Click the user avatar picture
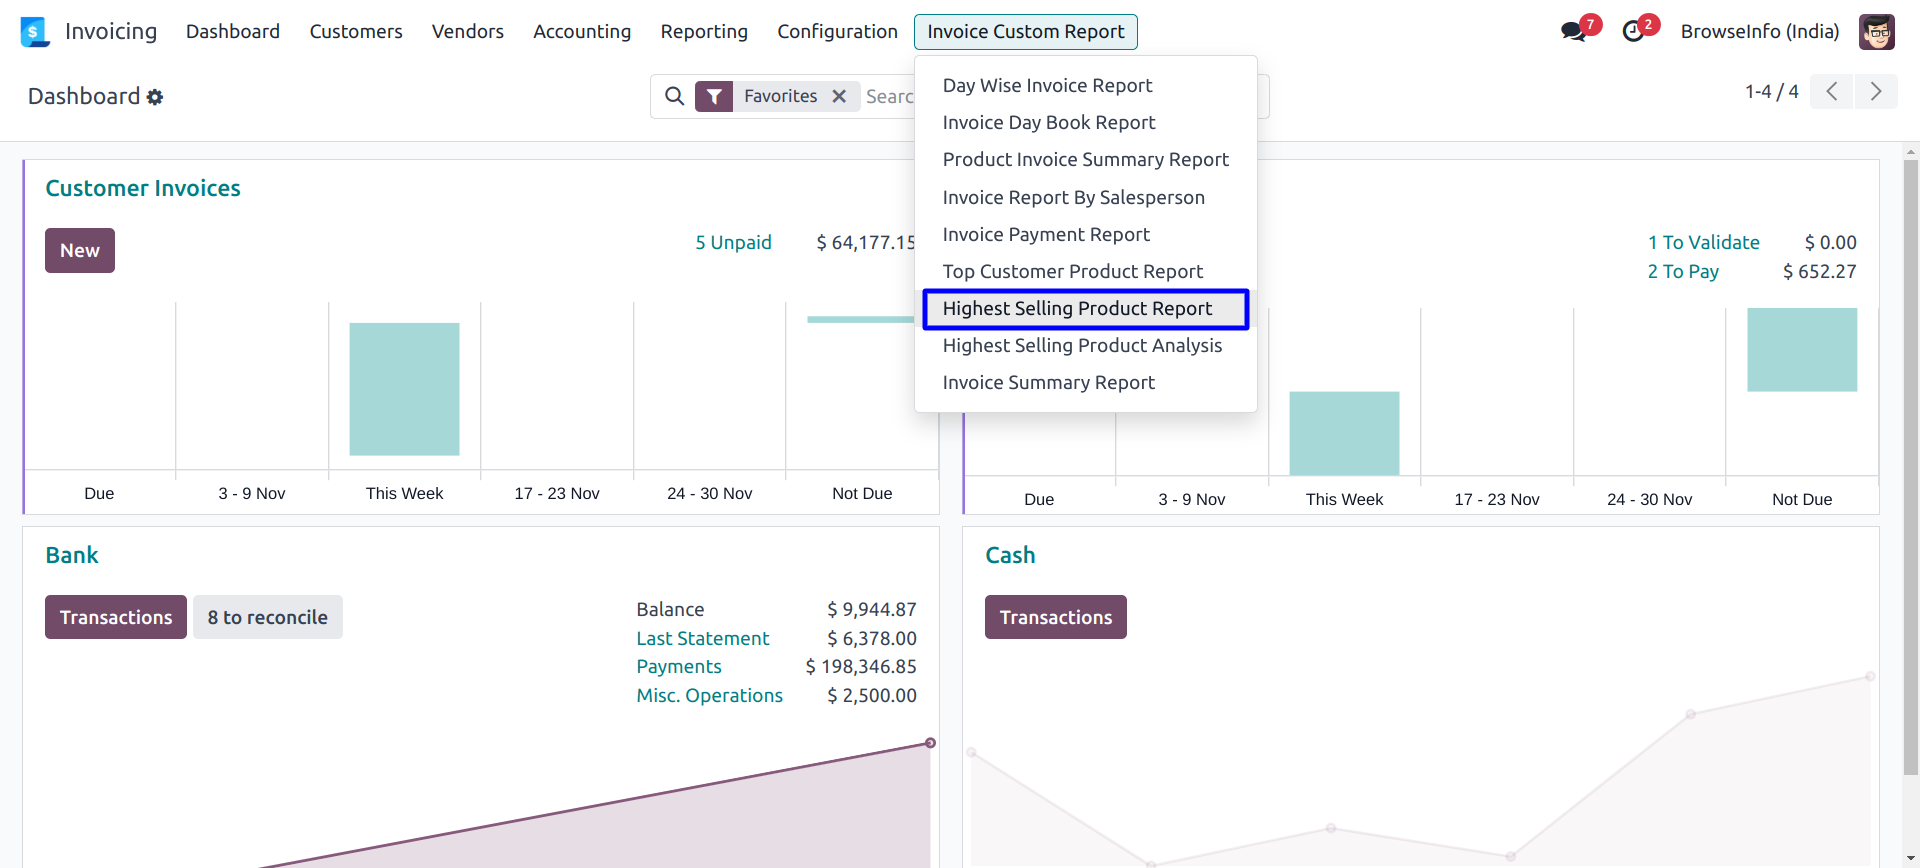The width and height of the screenshot is (1920, 868). [1876, 32]
